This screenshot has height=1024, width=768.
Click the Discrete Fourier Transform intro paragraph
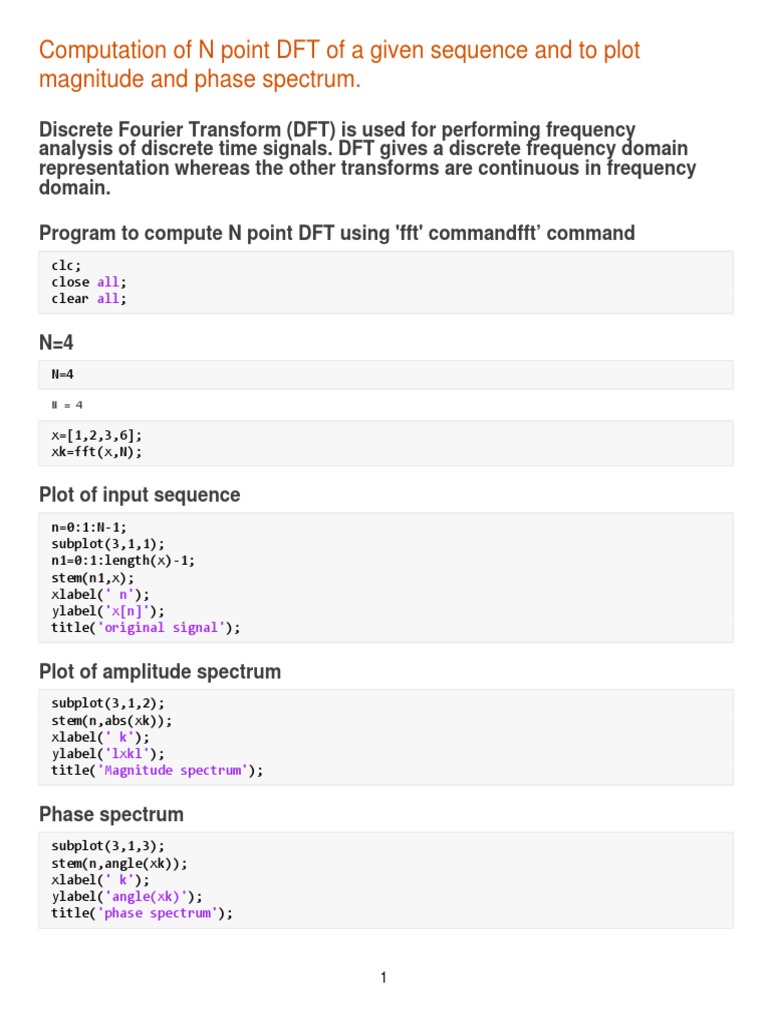coord(367,159)
